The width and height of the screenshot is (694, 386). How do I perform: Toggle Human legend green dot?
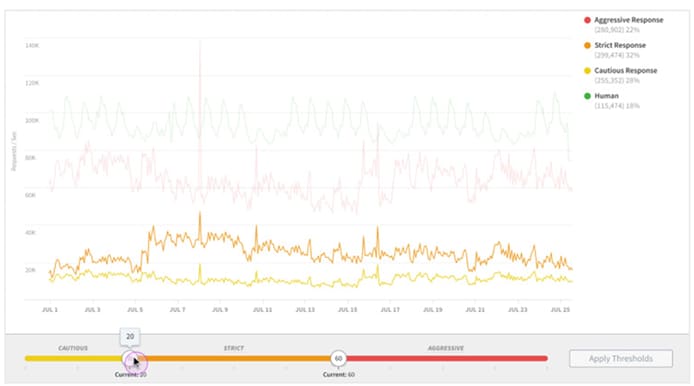point(587,96)
